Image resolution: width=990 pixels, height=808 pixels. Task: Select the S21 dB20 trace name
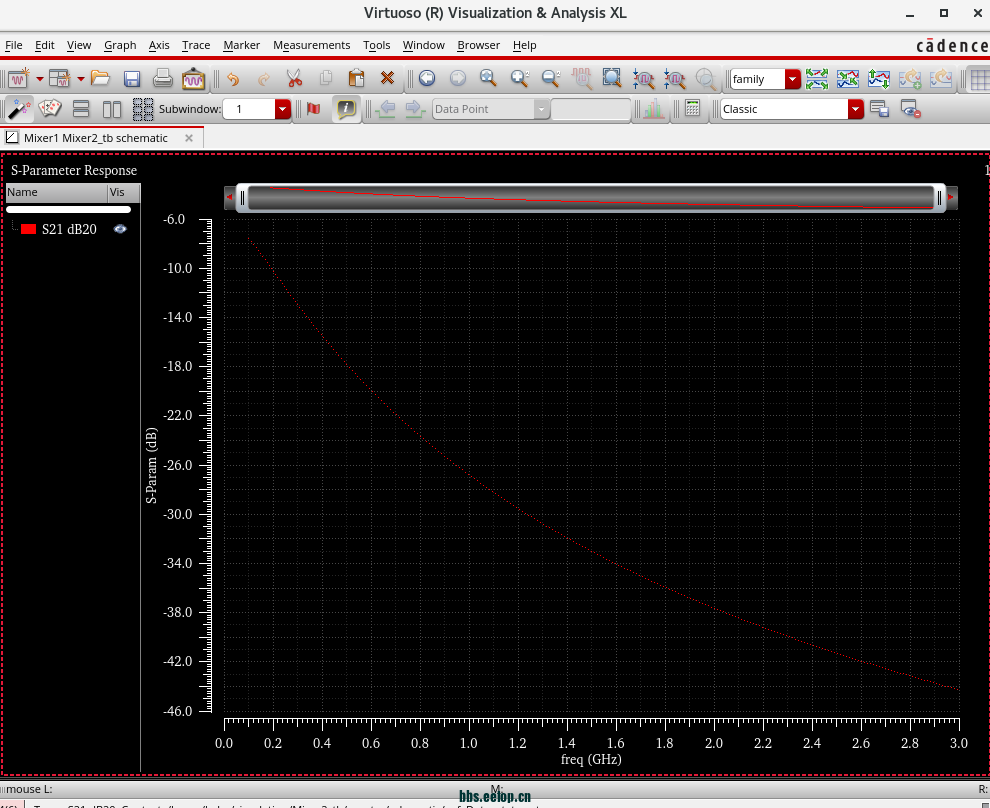point(69,229)
